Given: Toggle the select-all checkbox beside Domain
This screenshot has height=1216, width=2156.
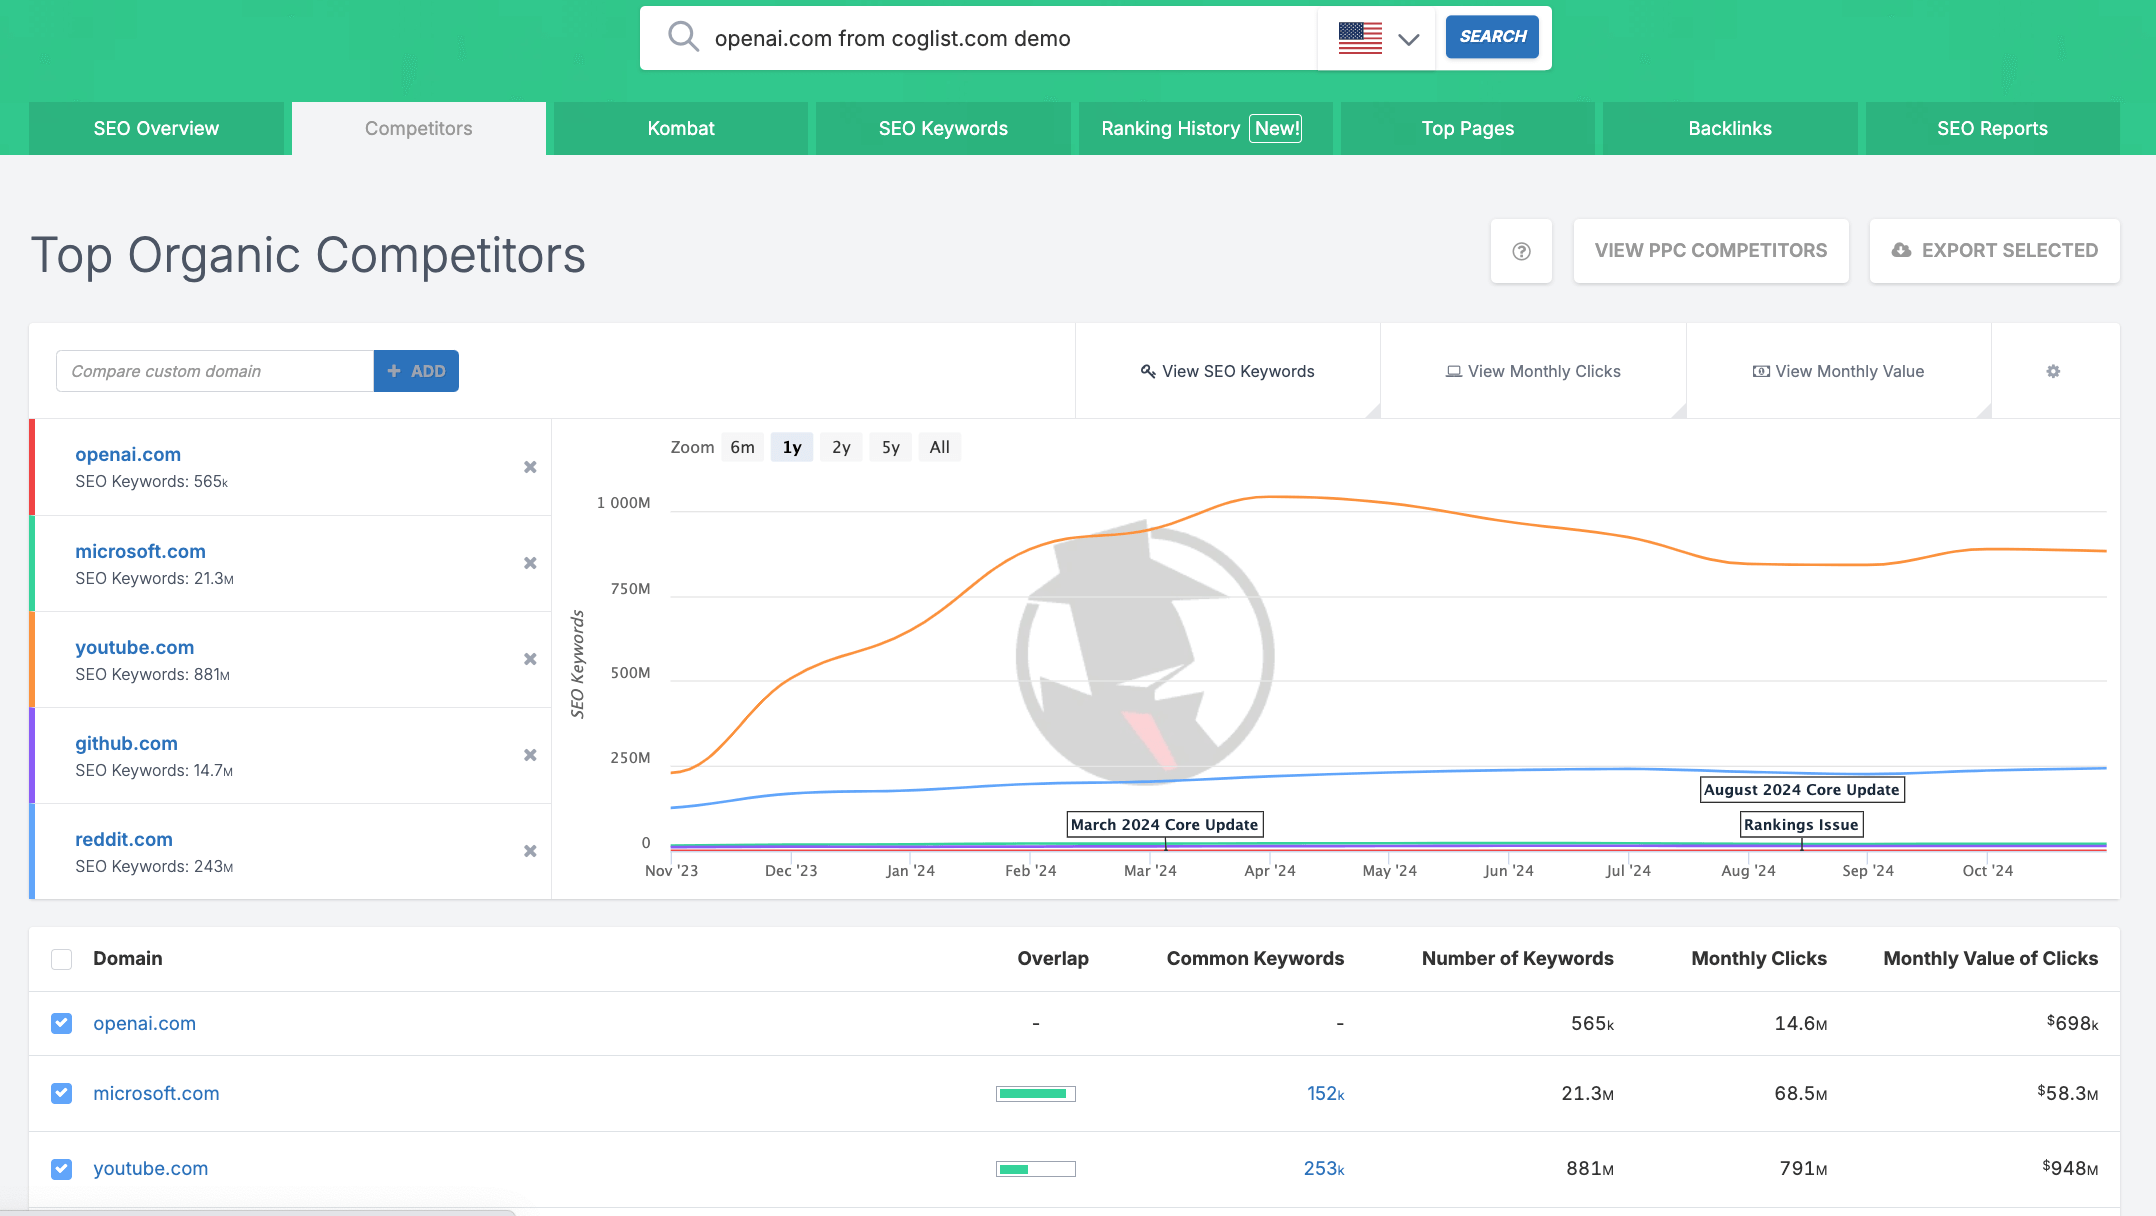Looking at the screenshot, I should click(62, 959).
